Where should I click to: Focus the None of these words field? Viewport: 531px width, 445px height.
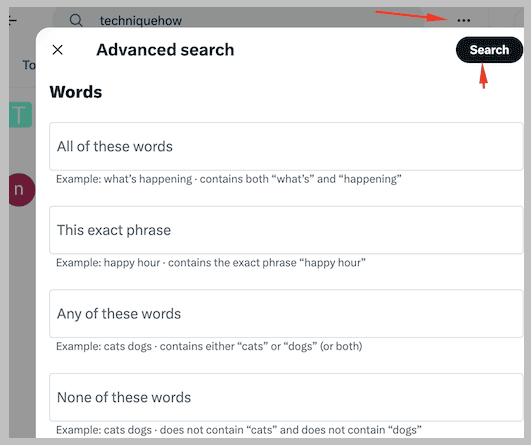pos(286,397)
